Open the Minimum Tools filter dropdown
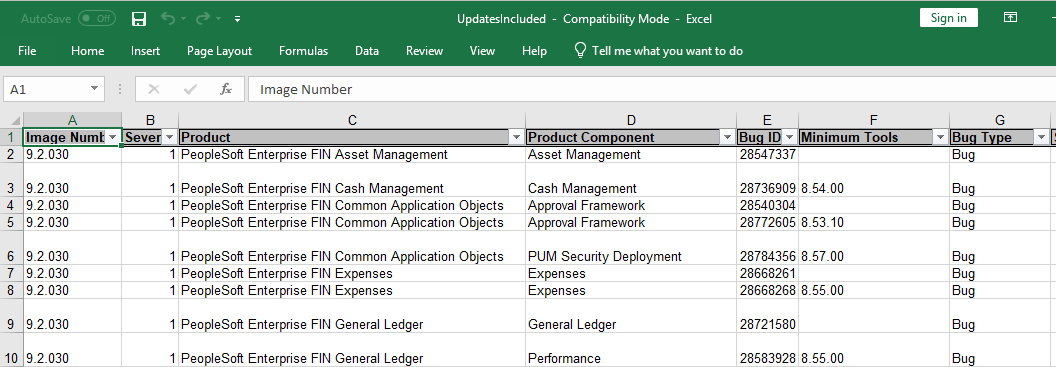Screen dimensions: 1056x367 pos(942,137)
